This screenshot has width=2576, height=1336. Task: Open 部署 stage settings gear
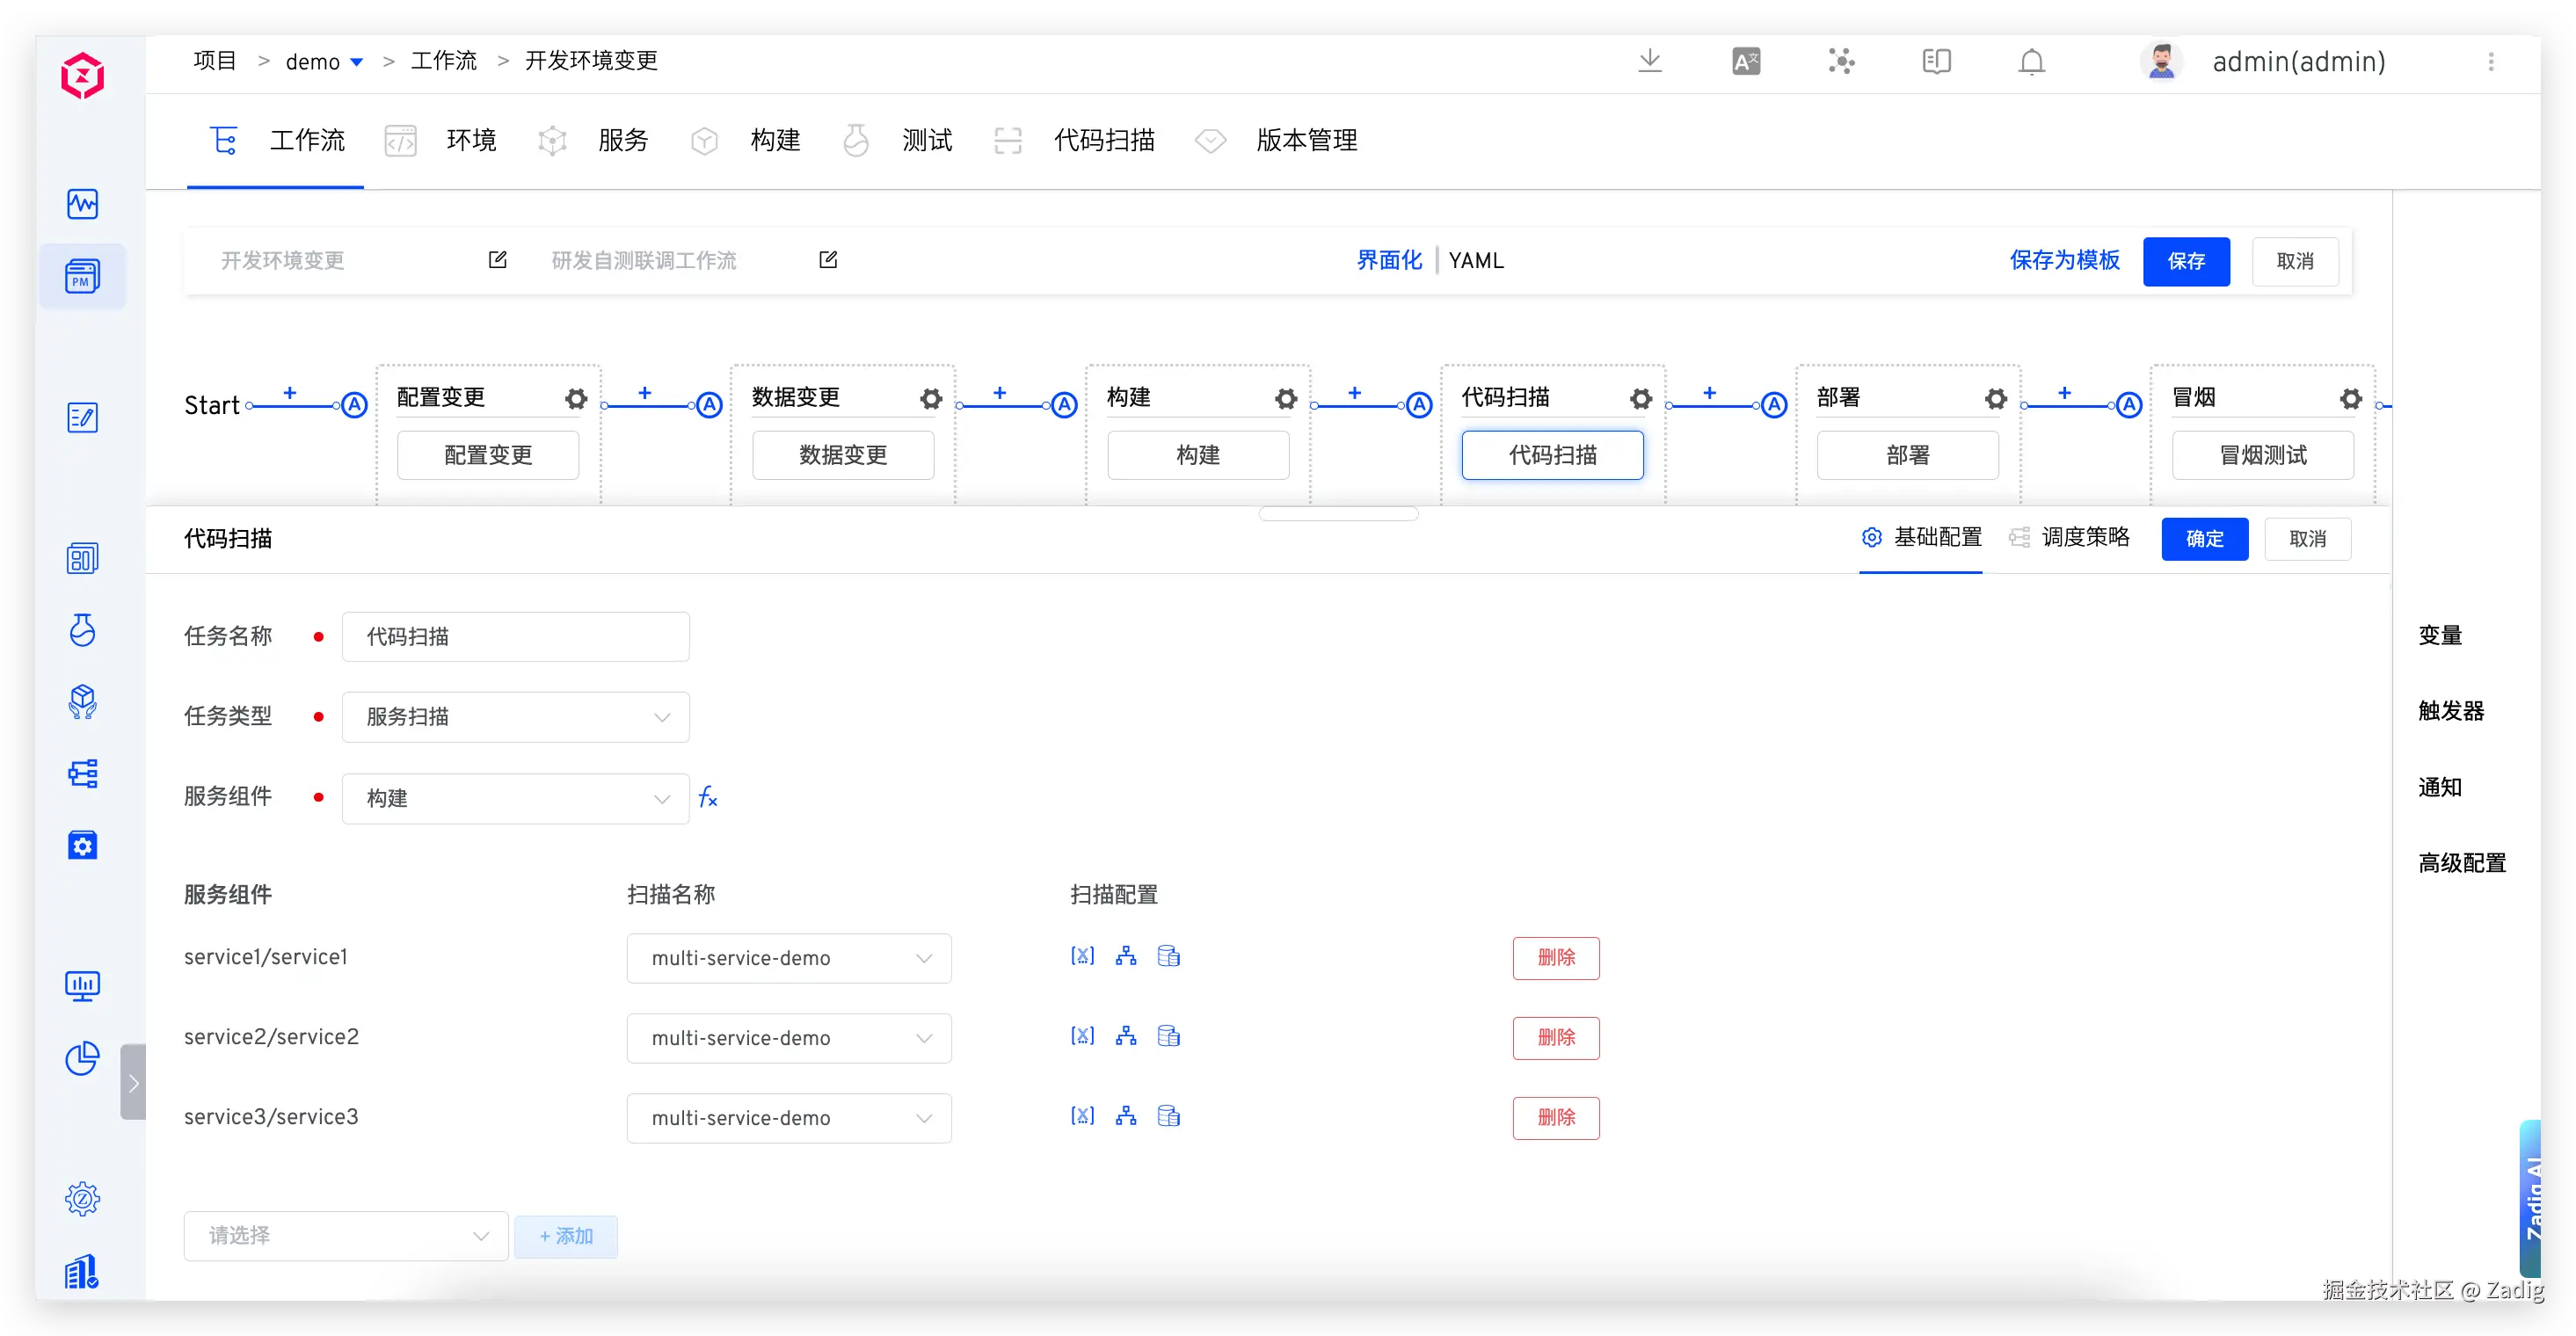pyautogui.click(x=1996, y=398)
